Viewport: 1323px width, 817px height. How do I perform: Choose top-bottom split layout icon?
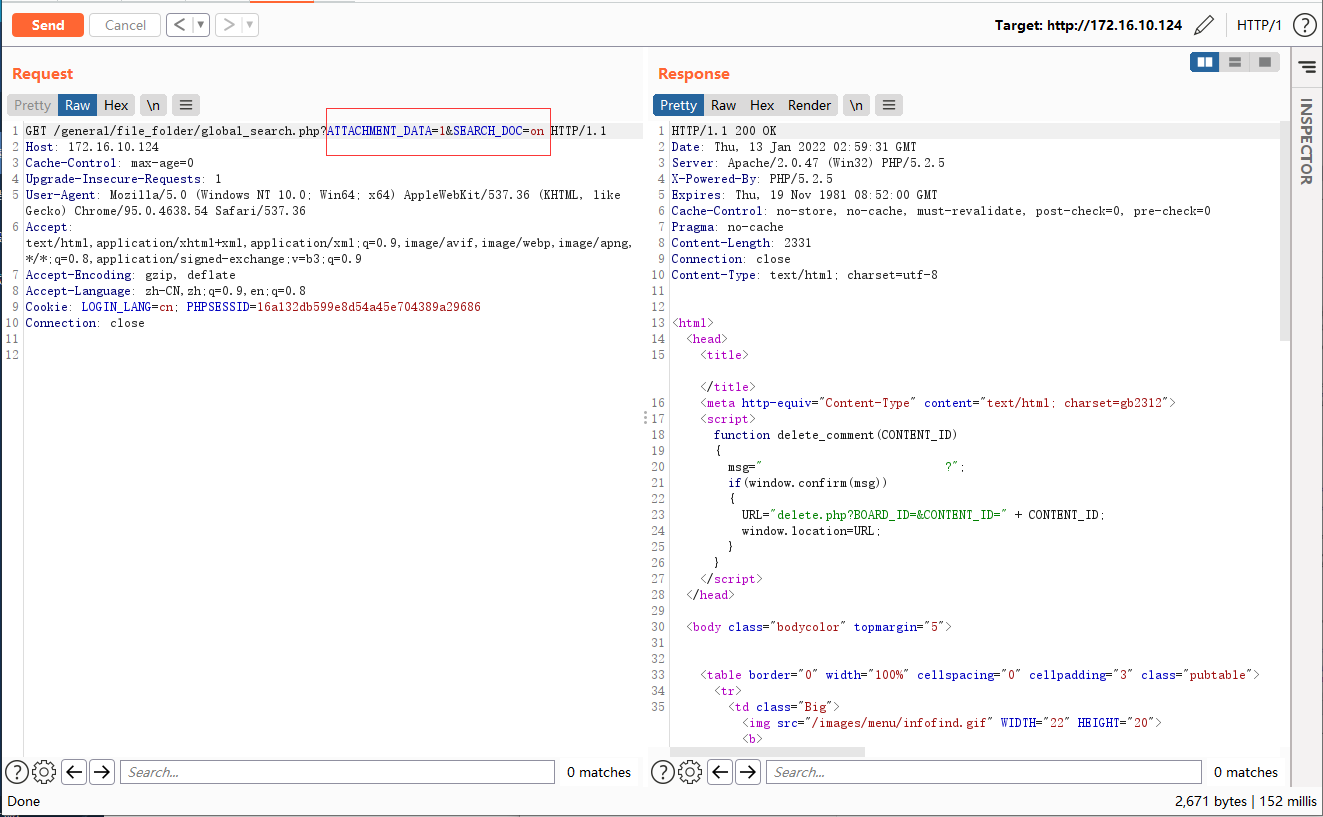[1235, 62]
